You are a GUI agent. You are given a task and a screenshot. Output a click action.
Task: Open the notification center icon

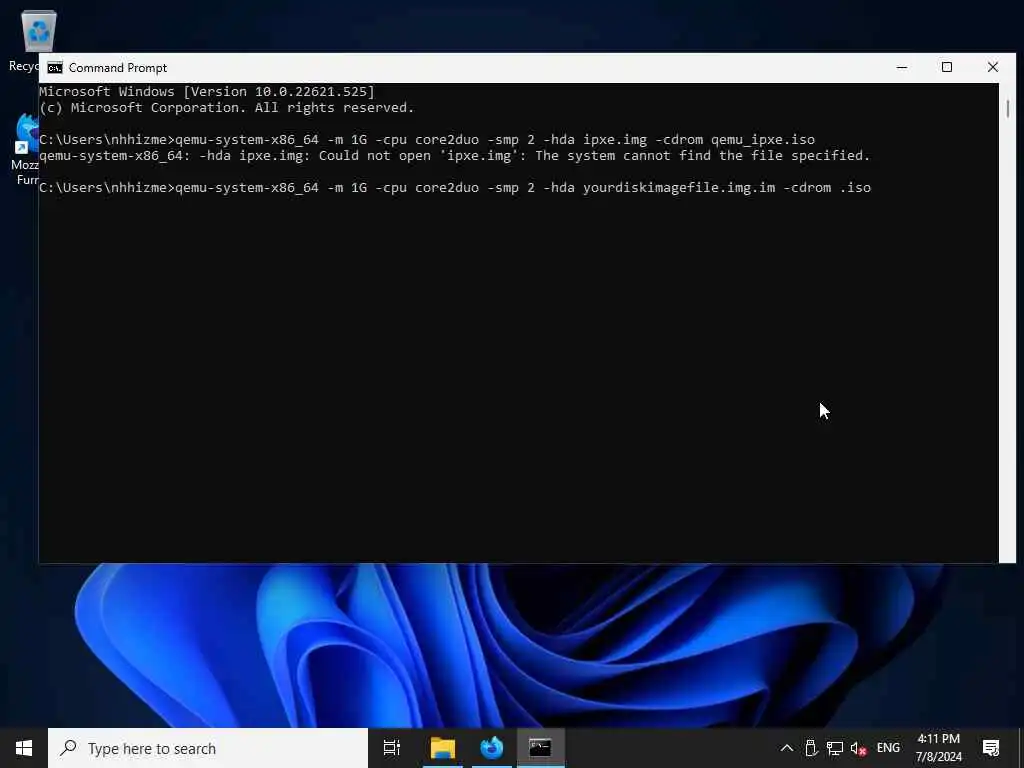point(991,748)
